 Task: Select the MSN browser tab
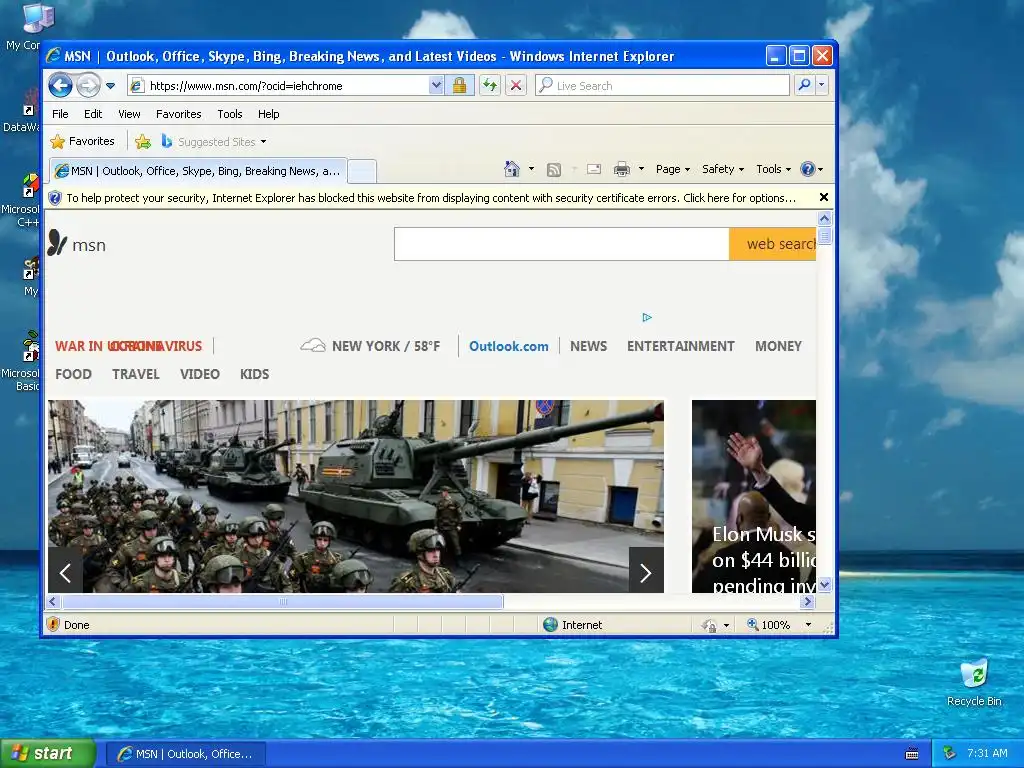click(x=198, y=171)
